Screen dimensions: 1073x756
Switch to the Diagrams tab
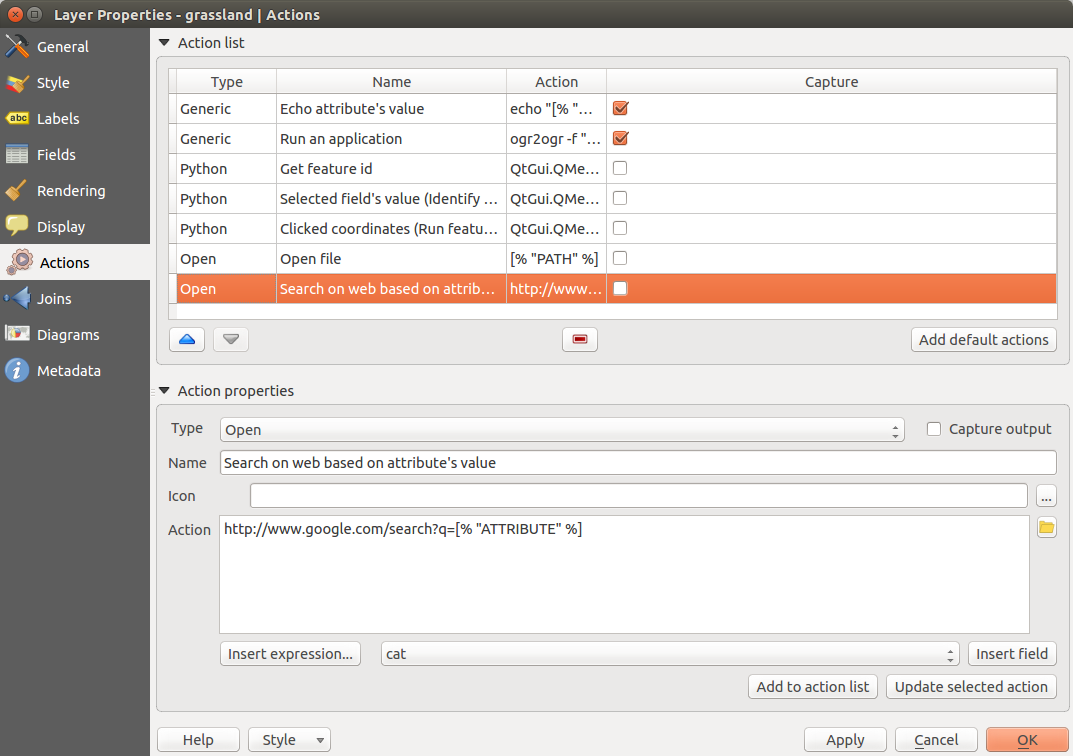[x=67, y=335]
